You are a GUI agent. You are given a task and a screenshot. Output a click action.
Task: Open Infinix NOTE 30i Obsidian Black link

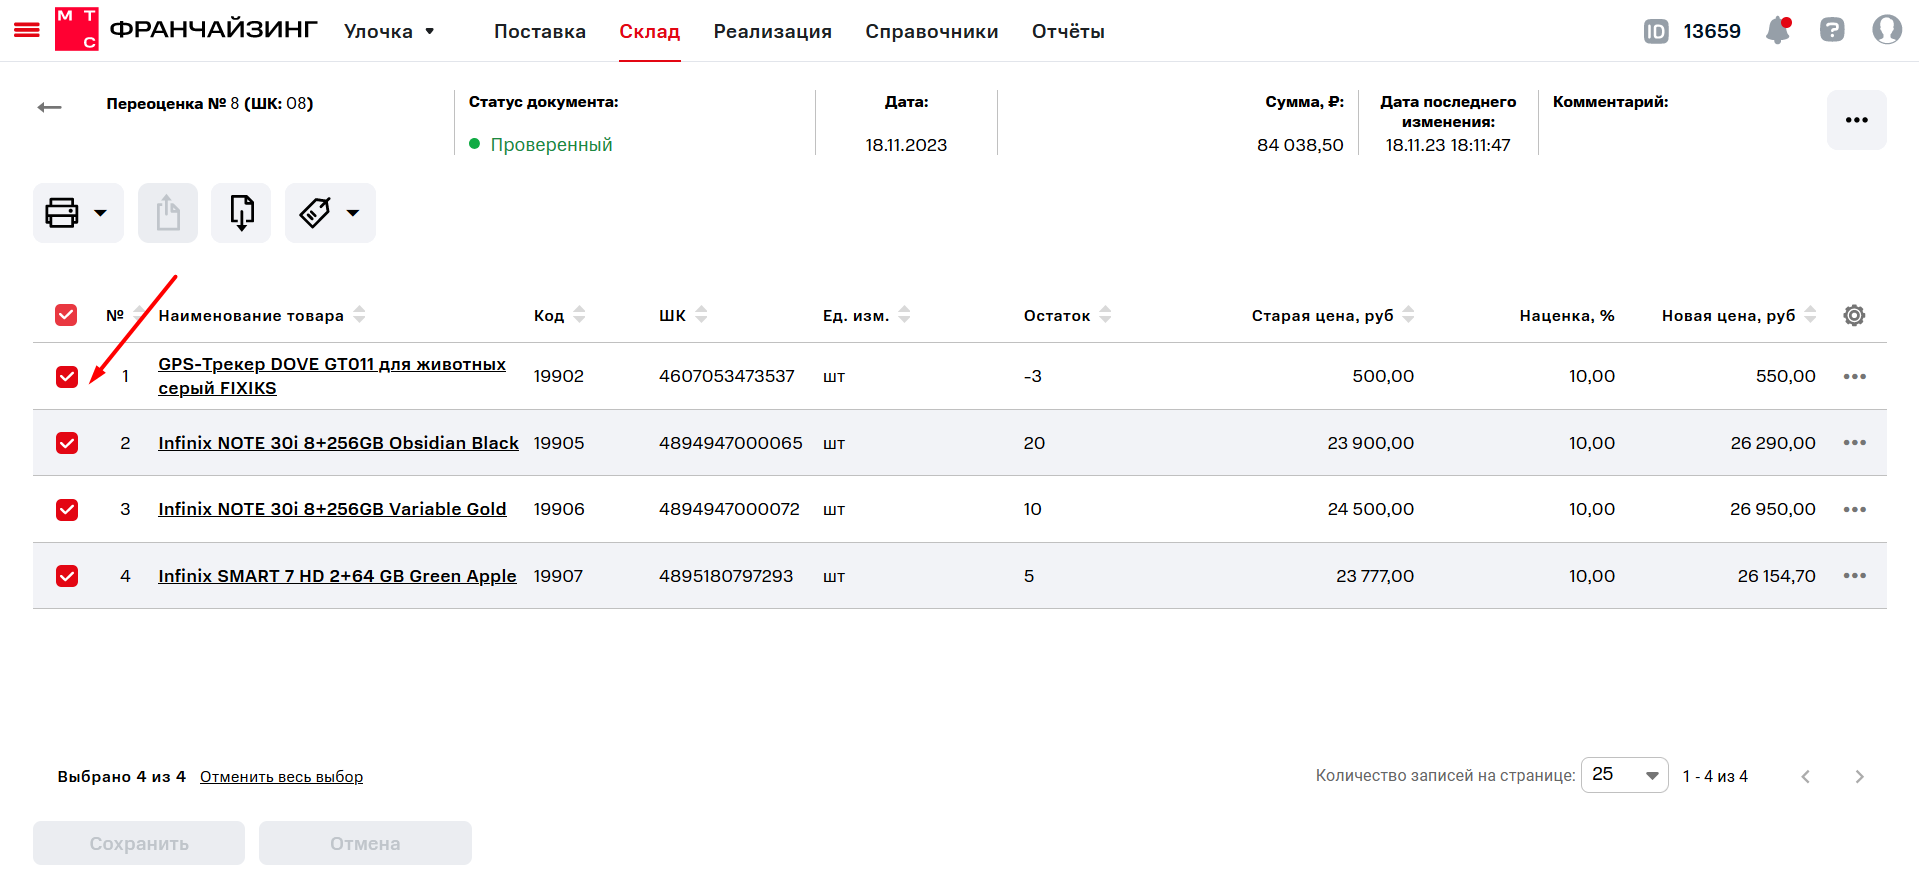[x=338, y=443]
